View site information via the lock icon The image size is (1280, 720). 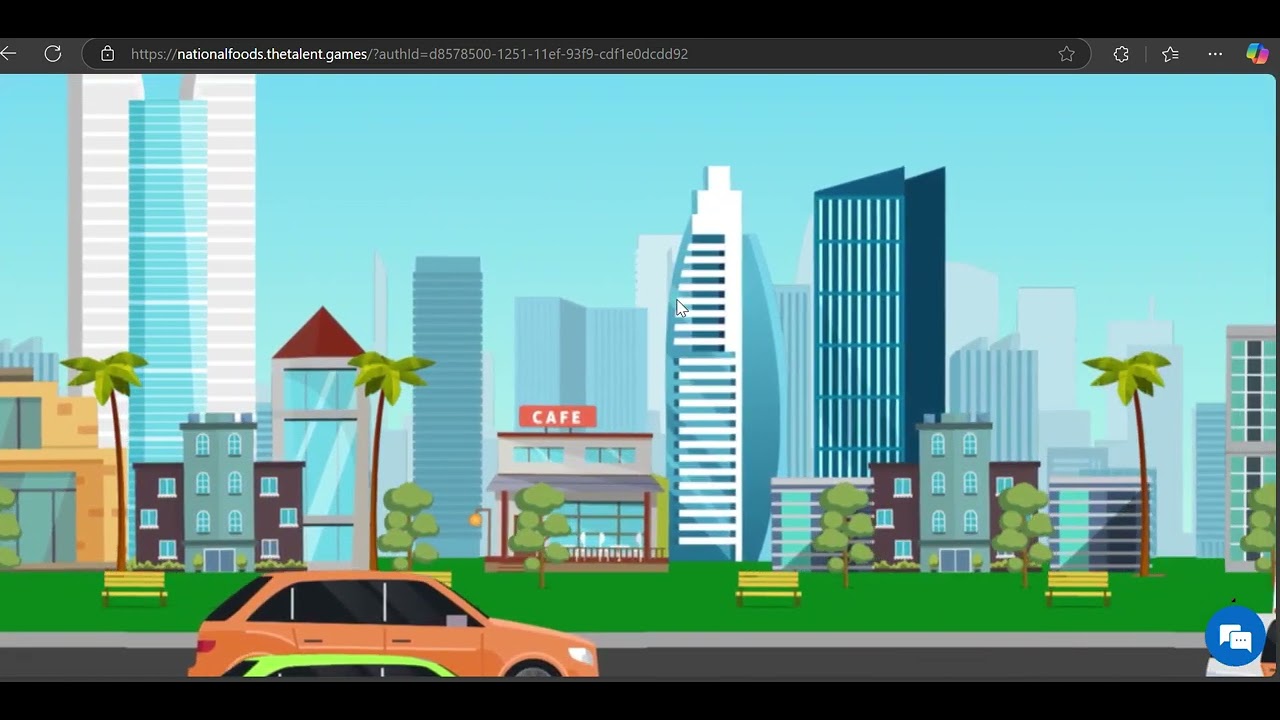(108, 54)
